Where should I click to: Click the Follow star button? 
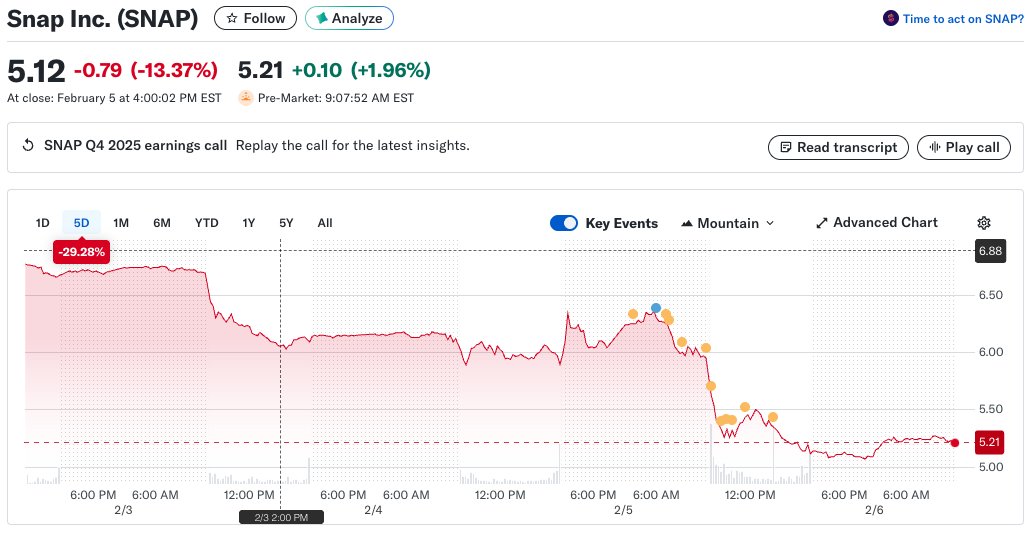255,19
